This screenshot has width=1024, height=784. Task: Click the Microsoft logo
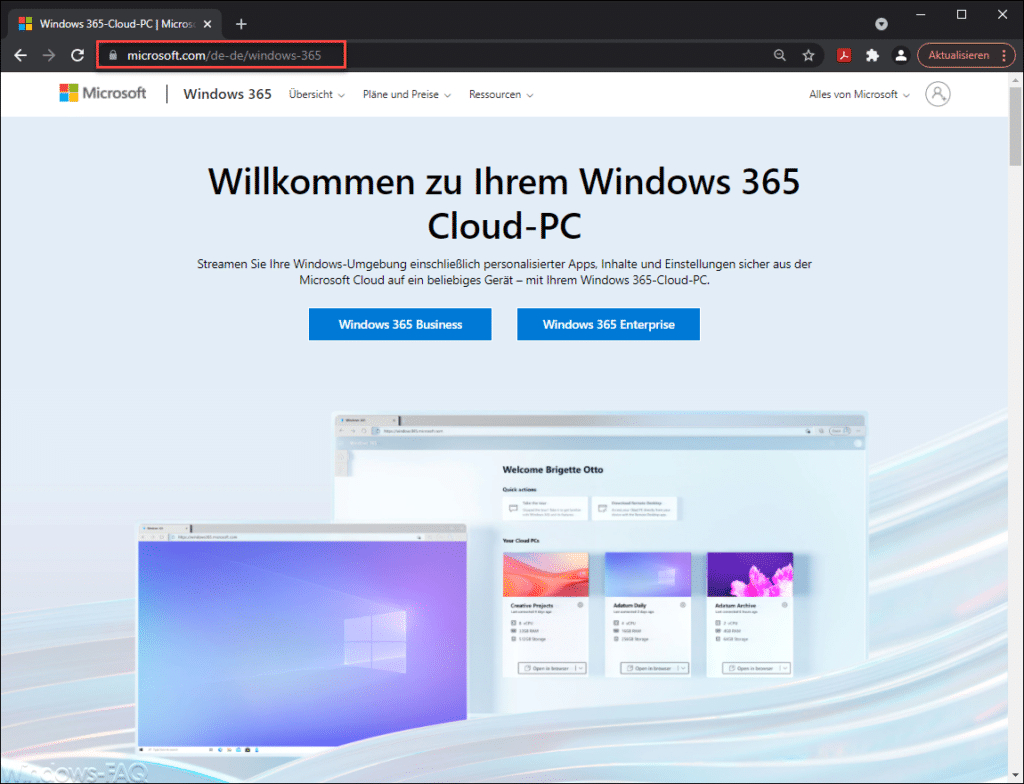pos(103,93)
